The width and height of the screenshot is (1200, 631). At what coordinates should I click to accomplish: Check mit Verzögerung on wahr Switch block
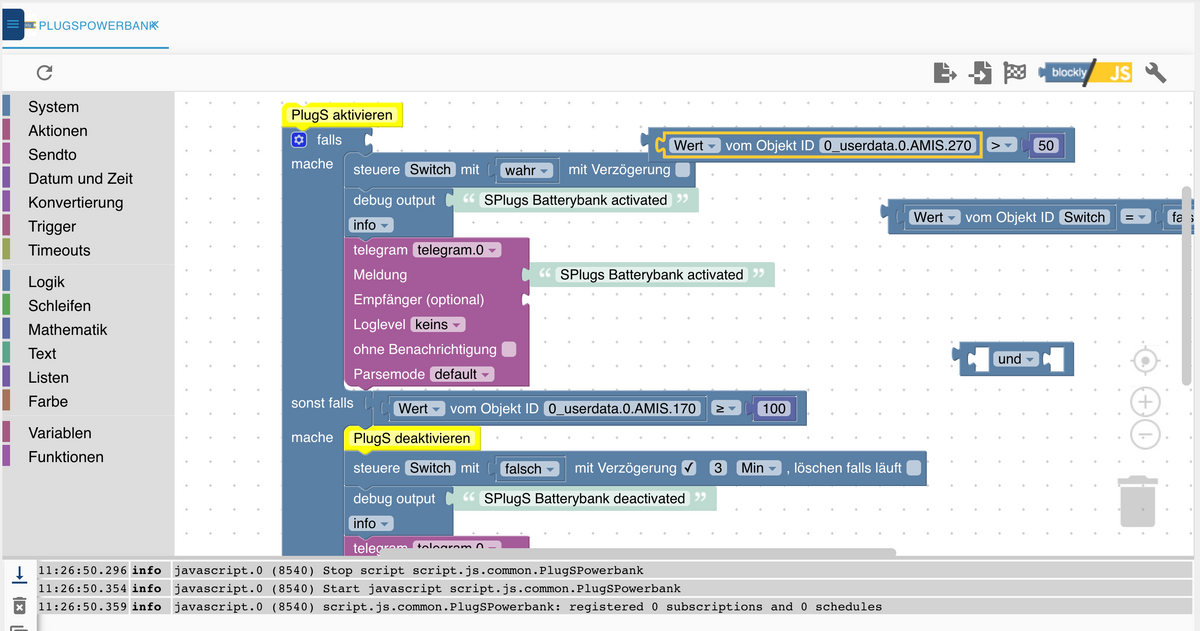pyautogui.click(x=682, y=170)
